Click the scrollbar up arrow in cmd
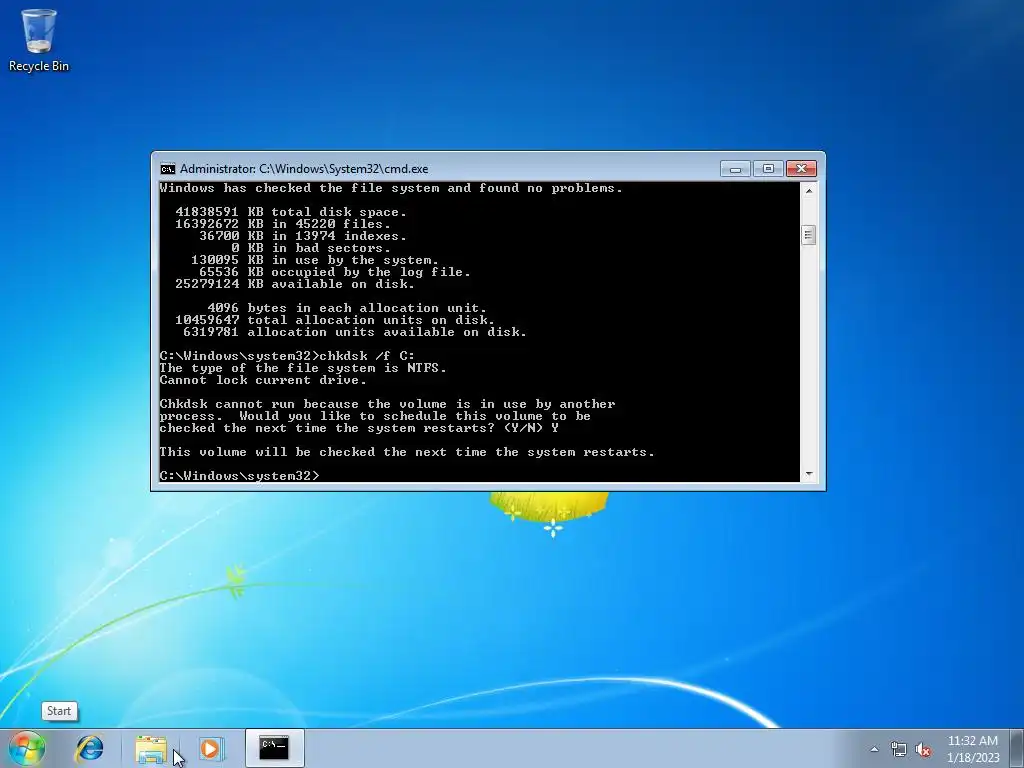1024x768 pixels. 808,191
